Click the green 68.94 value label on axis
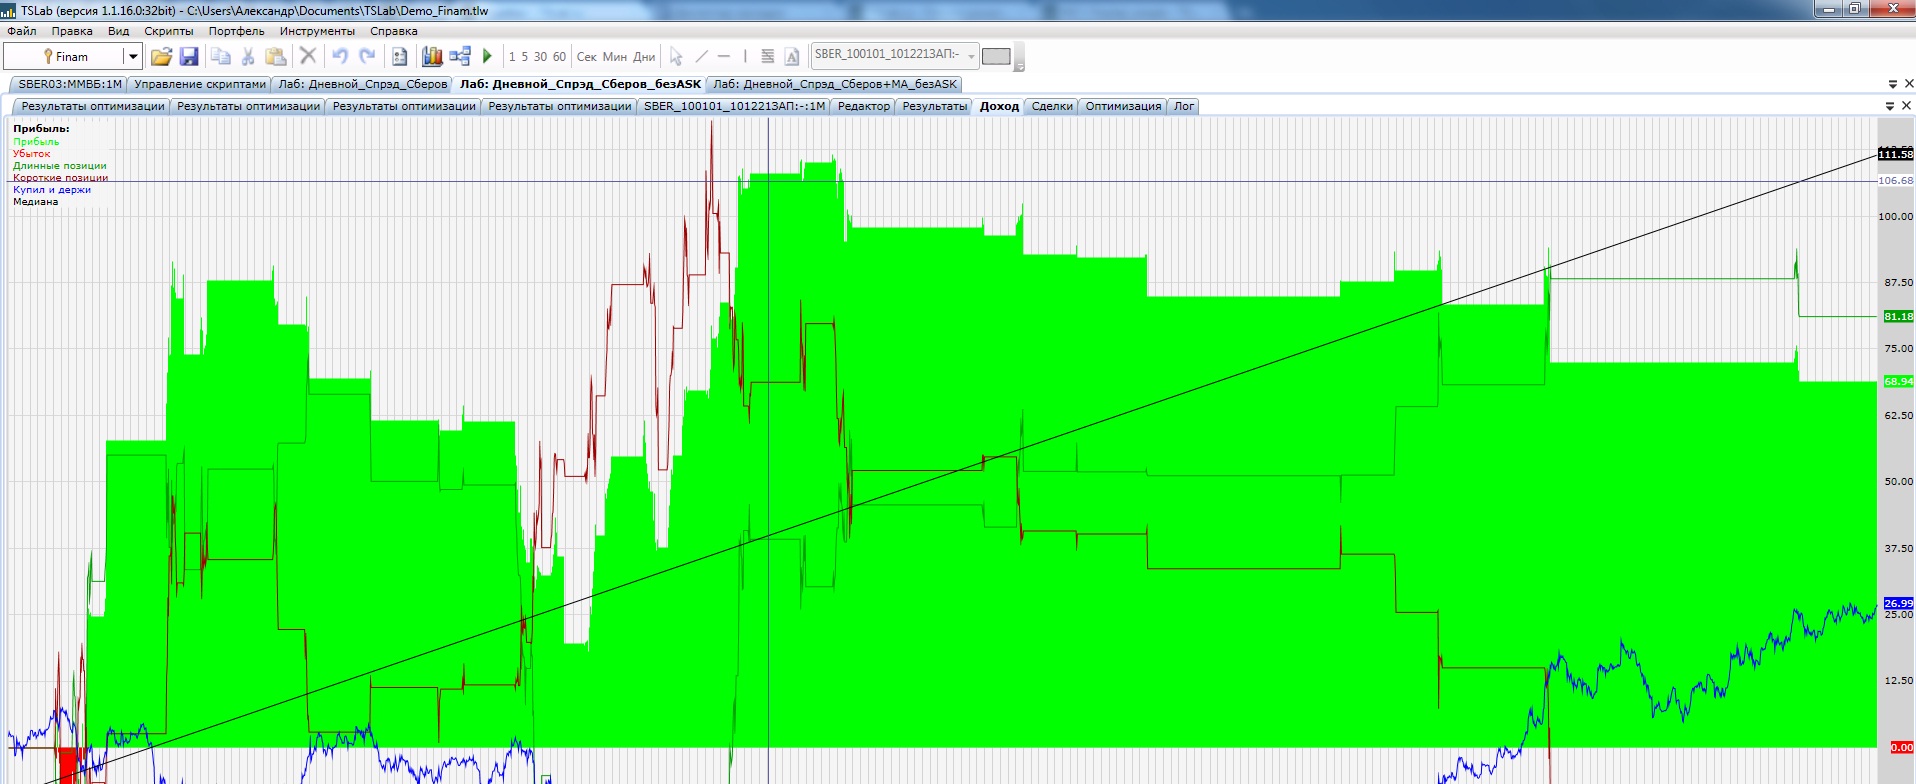 click(x=1898, y=381)
